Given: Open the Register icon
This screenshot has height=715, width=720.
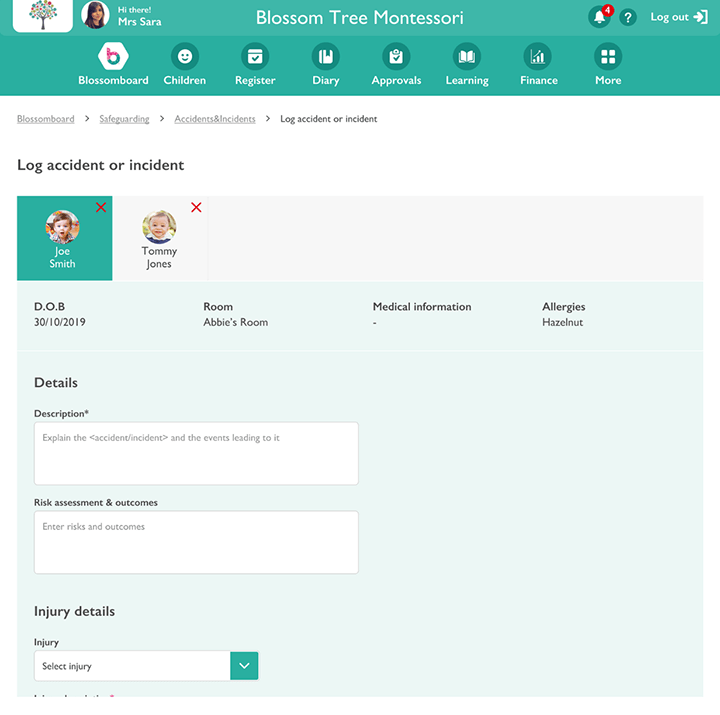Looking at the screenshot, I should [255, 57].
